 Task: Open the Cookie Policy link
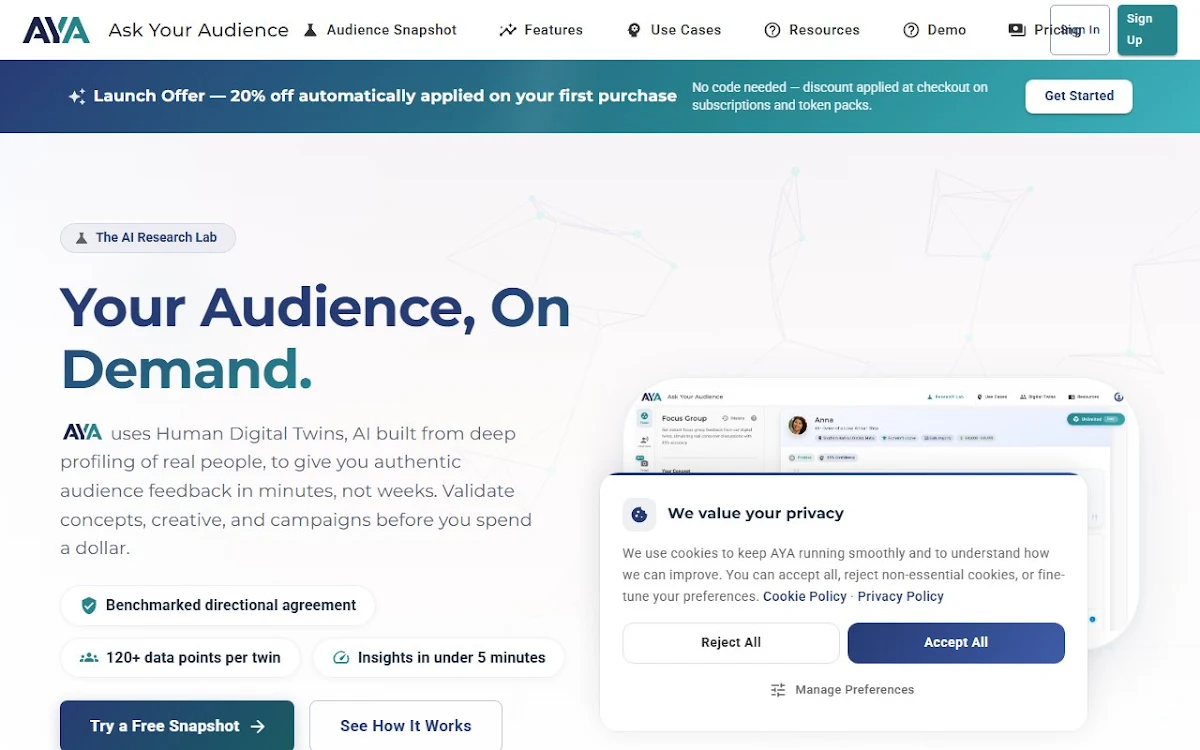point(805,596)
